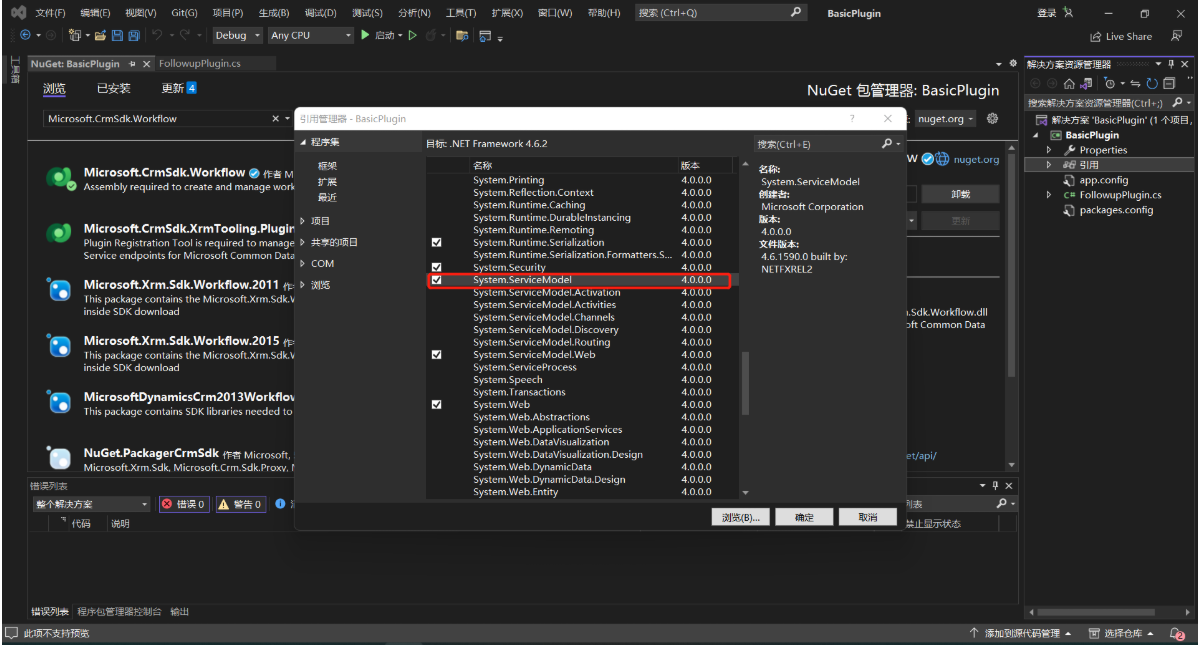The width and height of the screenshot is (1198, 645).
Task: Click the Solution Explorer search field
Action: tap(1097, 103)
